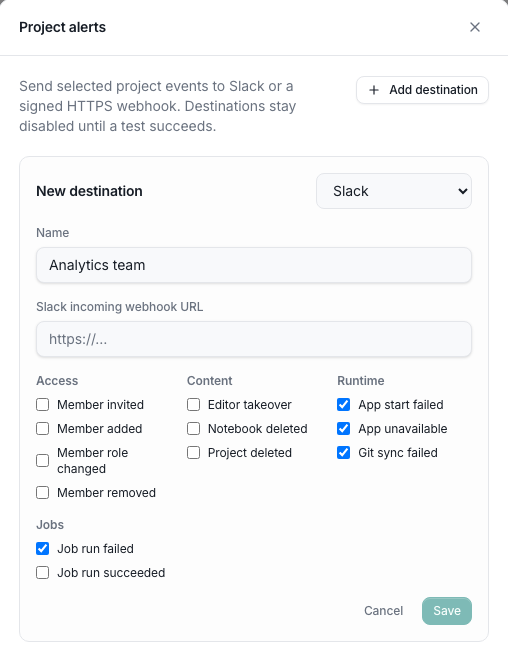This screenshot has height=646, width=508.
Task: Enable Job run succeeded alerts
Action: [42, 572]
